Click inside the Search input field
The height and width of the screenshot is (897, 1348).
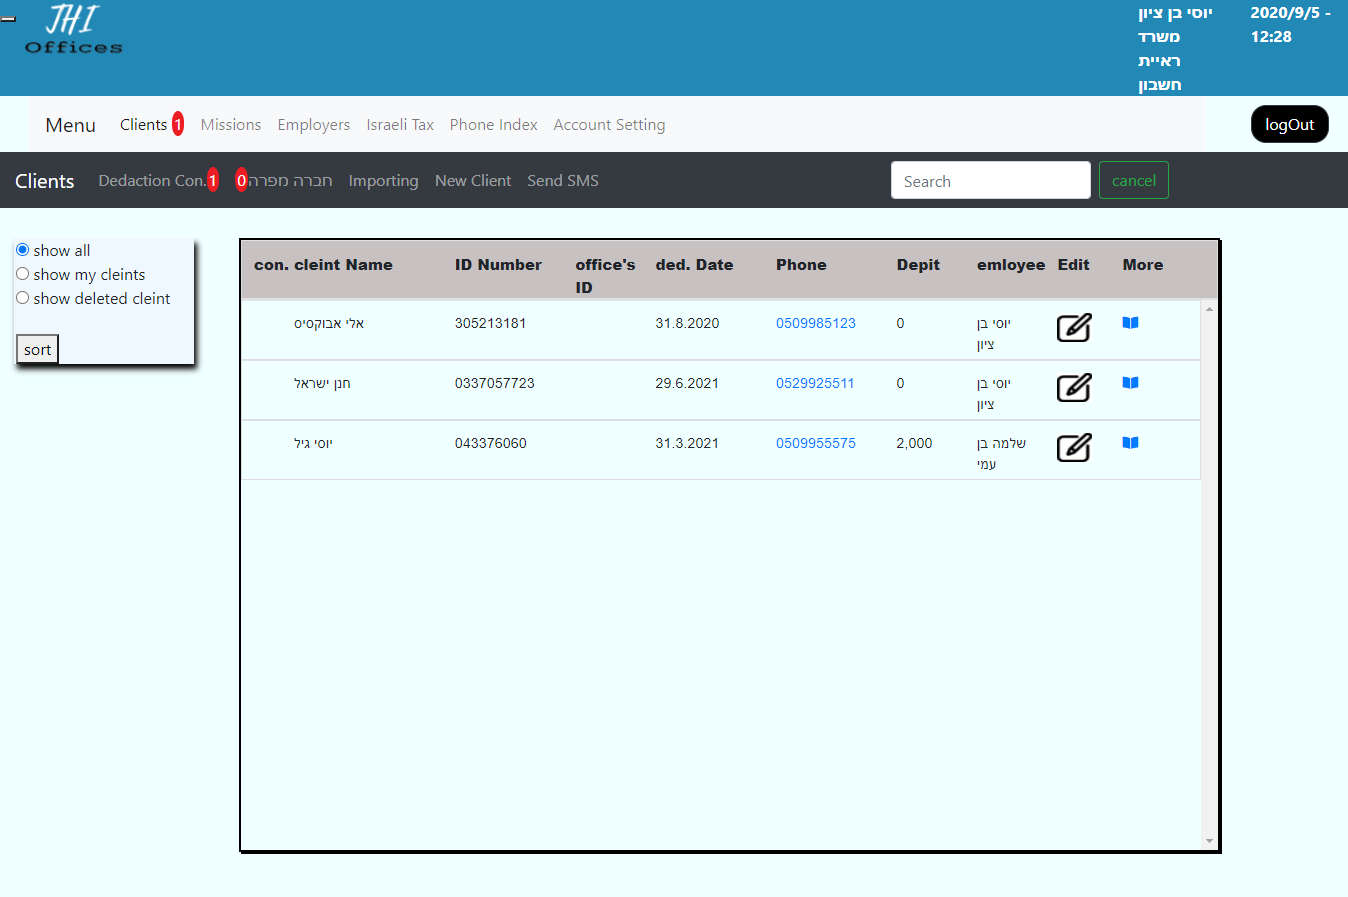[x=990, y=181]
